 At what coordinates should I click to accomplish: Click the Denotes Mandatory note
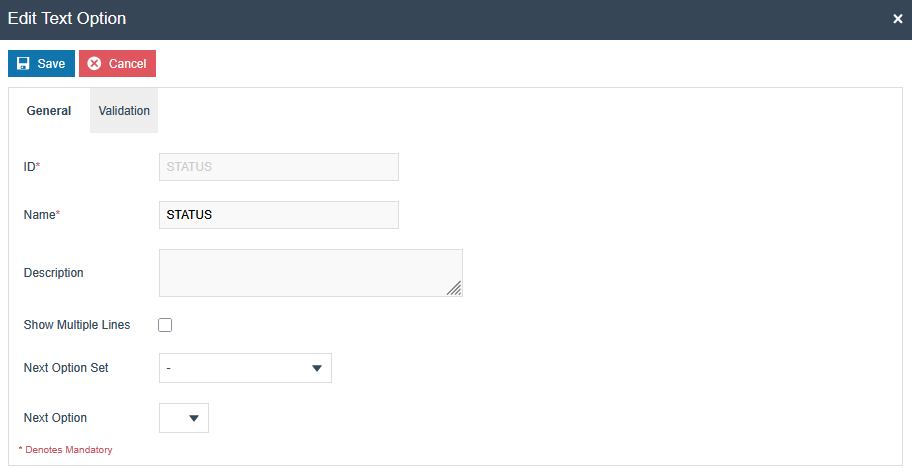tap(66, 450)
